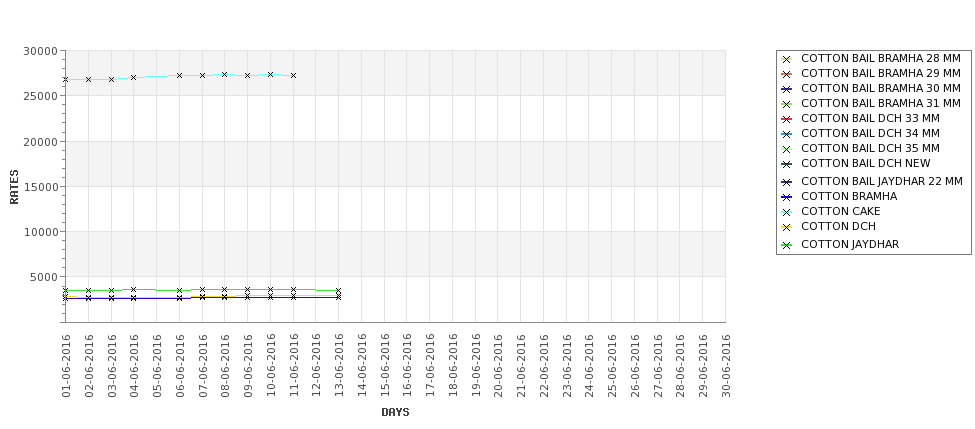This screenshot has width=975, height=429.
Task: Click the 20-06-2016 date label
Action: pyautogui.click(x=498, y=366)
